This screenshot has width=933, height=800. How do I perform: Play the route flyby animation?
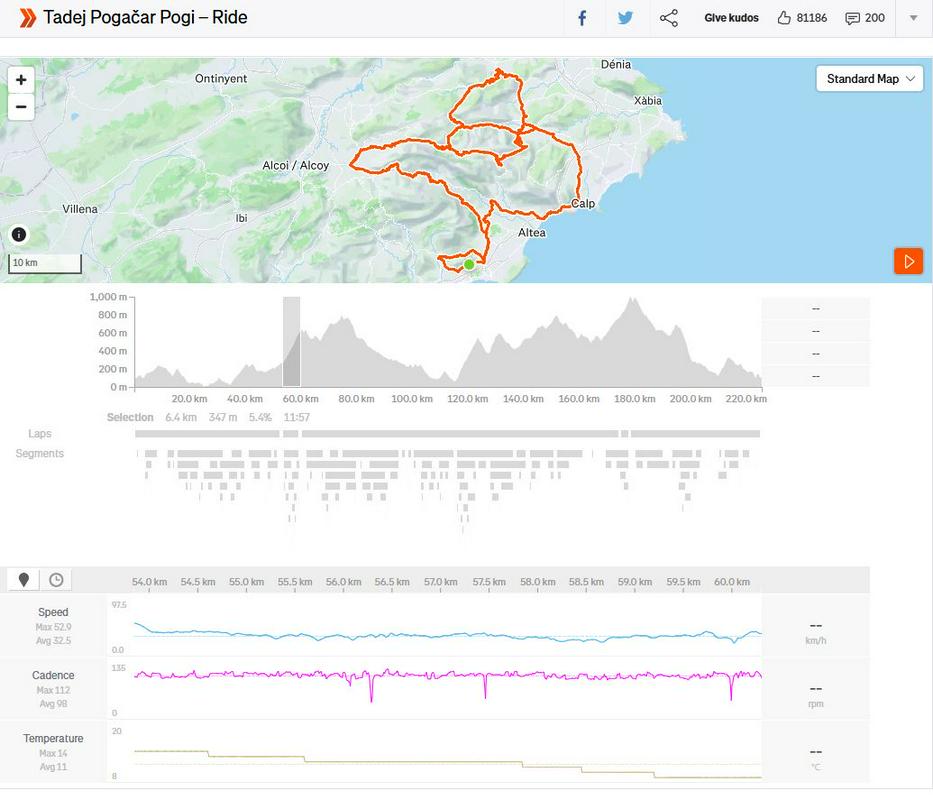[908, 261]
